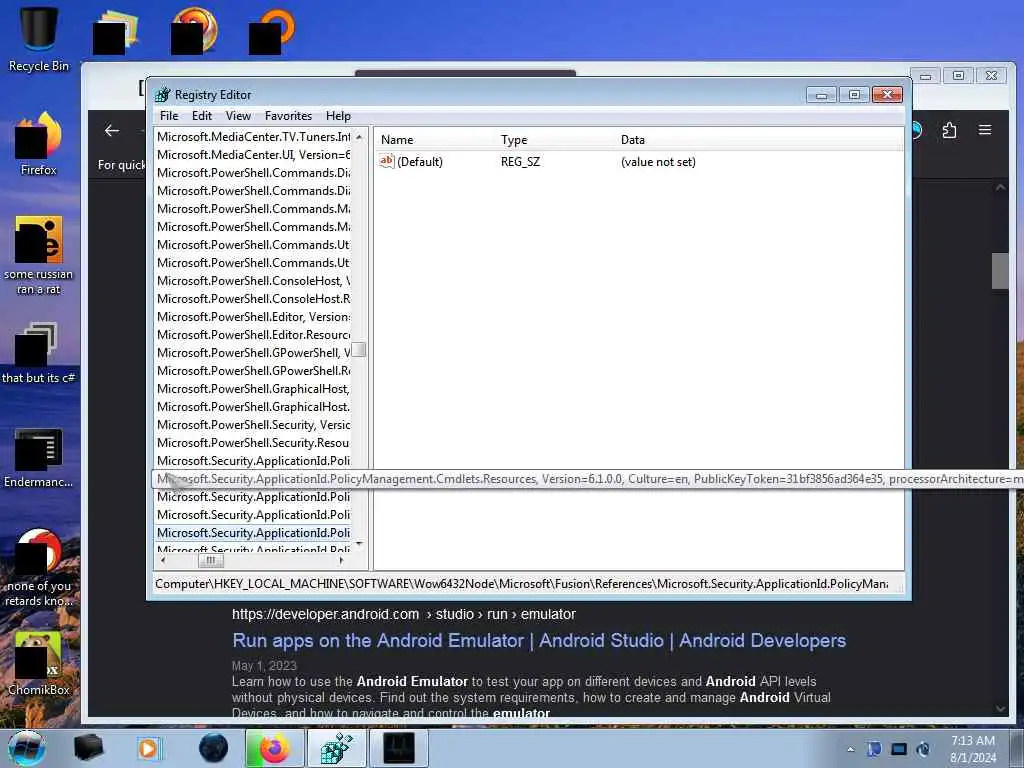Viewport: 1024px width, 768px height.
Task: Open the File menu in Registry Editor
Action: (x=168, y=116)
